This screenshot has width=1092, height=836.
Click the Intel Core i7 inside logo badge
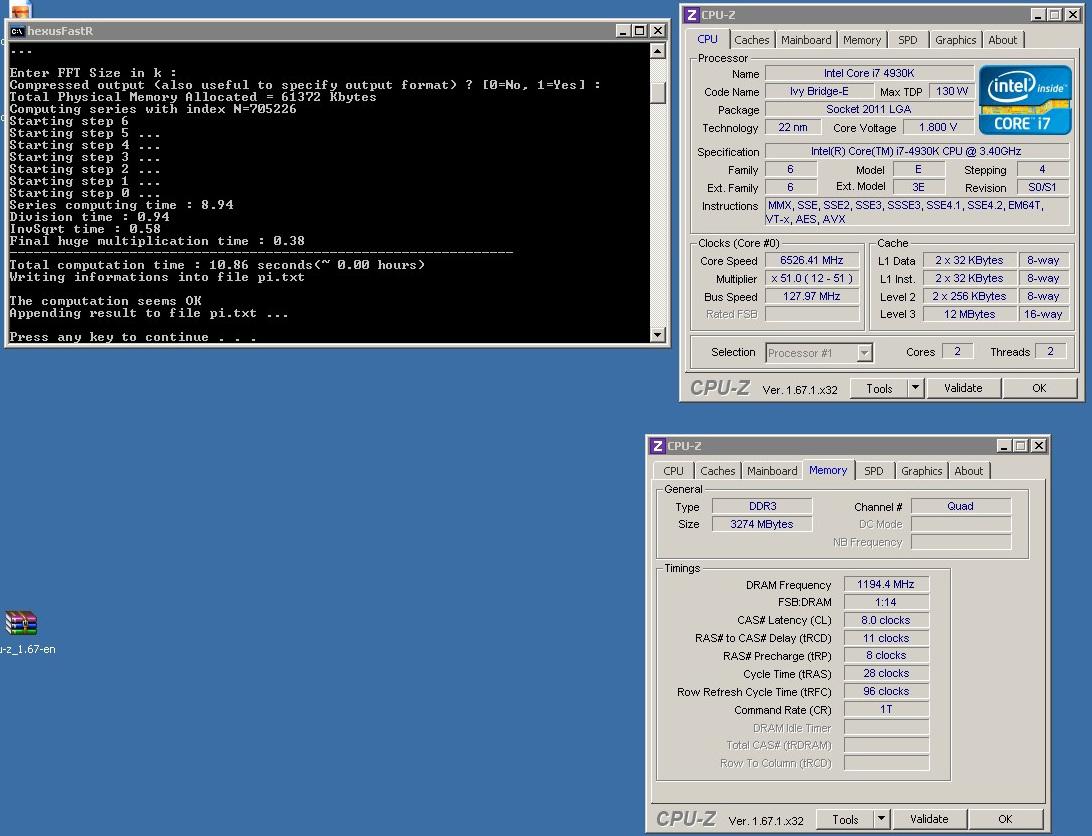click(1024, 100)
